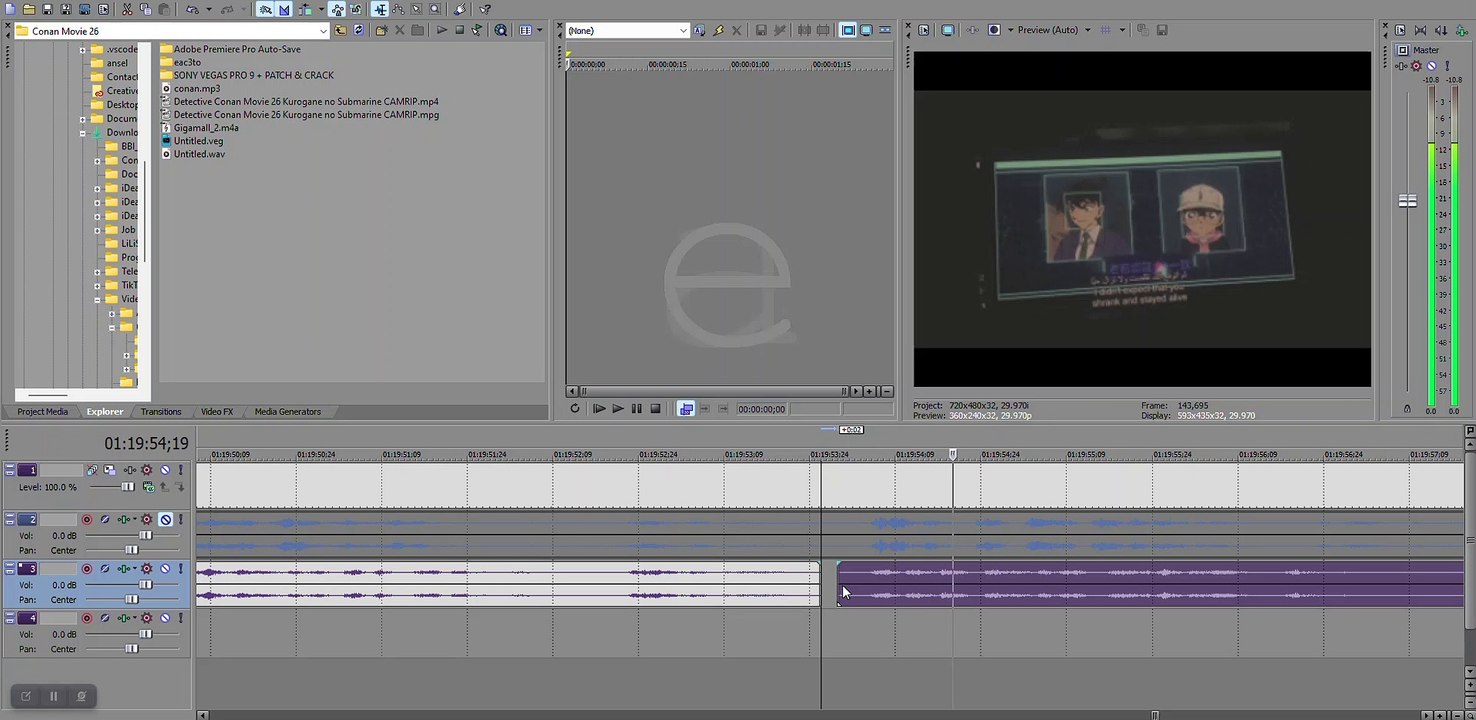
Task: Open the Trimmer (None) media dropdown
Action: tap(683, 31)
